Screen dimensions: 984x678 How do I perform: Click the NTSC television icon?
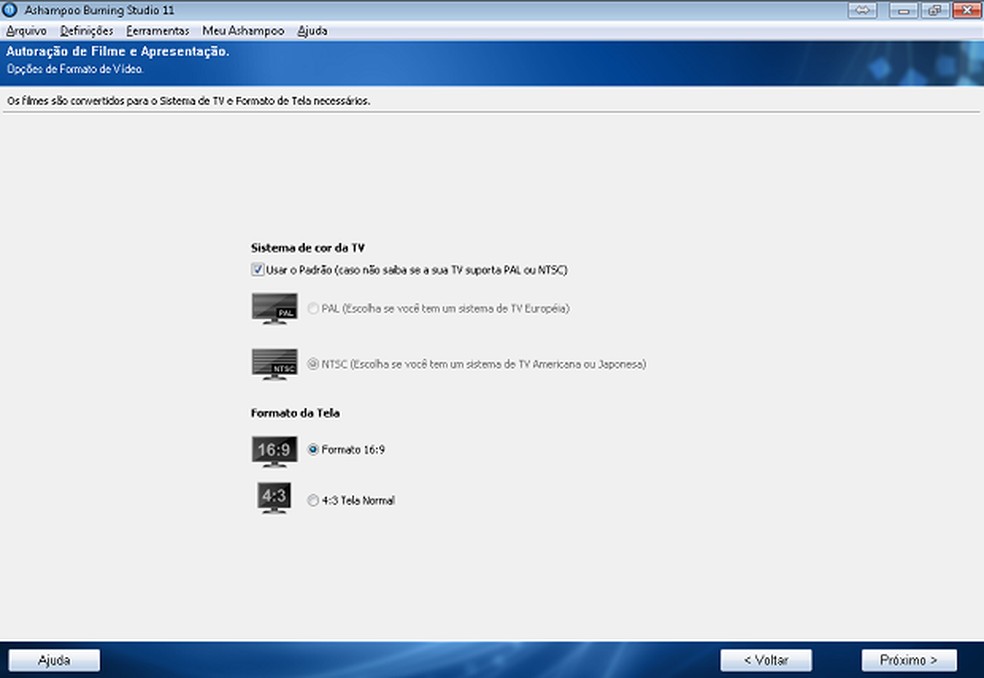coord(275,364)
